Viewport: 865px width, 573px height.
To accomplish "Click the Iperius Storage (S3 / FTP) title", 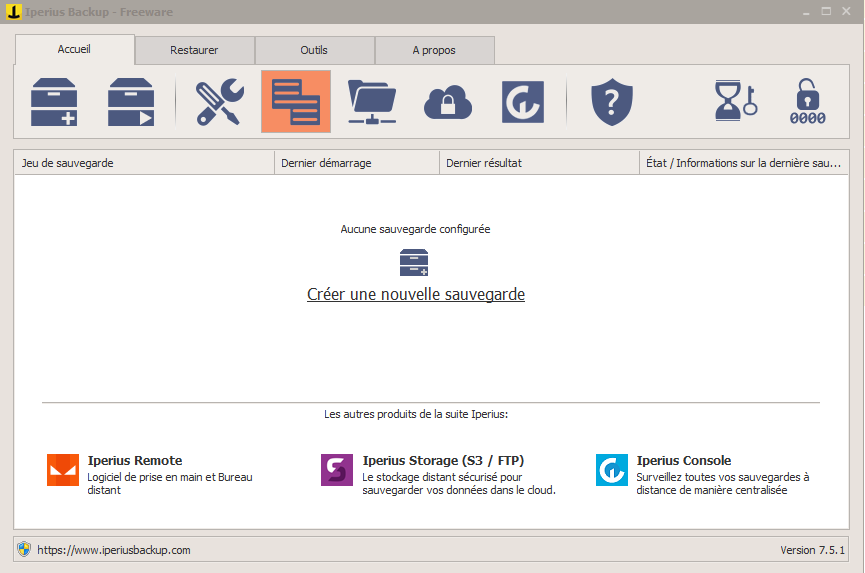I will (x=444, y=460).
